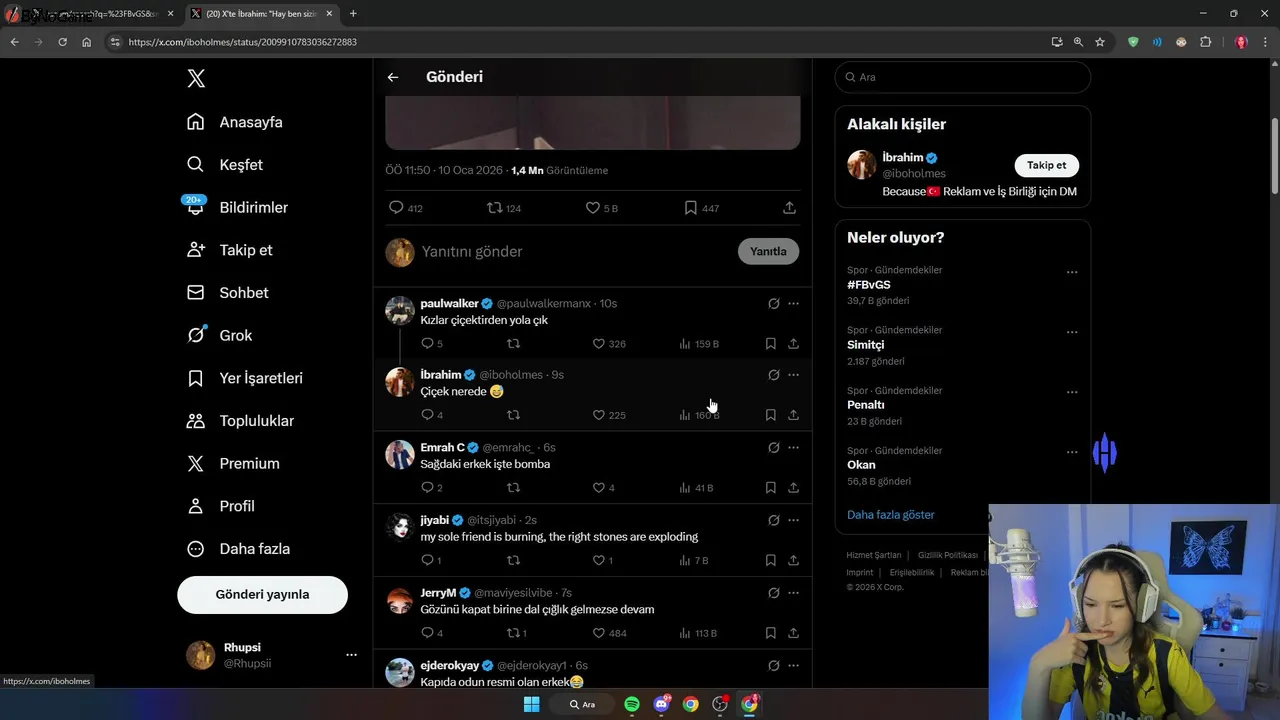Click Daha fazla göster link

tap(891, 515)
